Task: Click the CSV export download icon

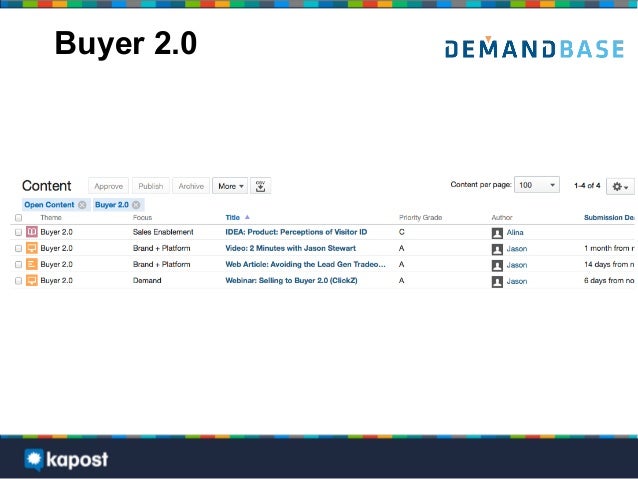Action: pos(260,186)
